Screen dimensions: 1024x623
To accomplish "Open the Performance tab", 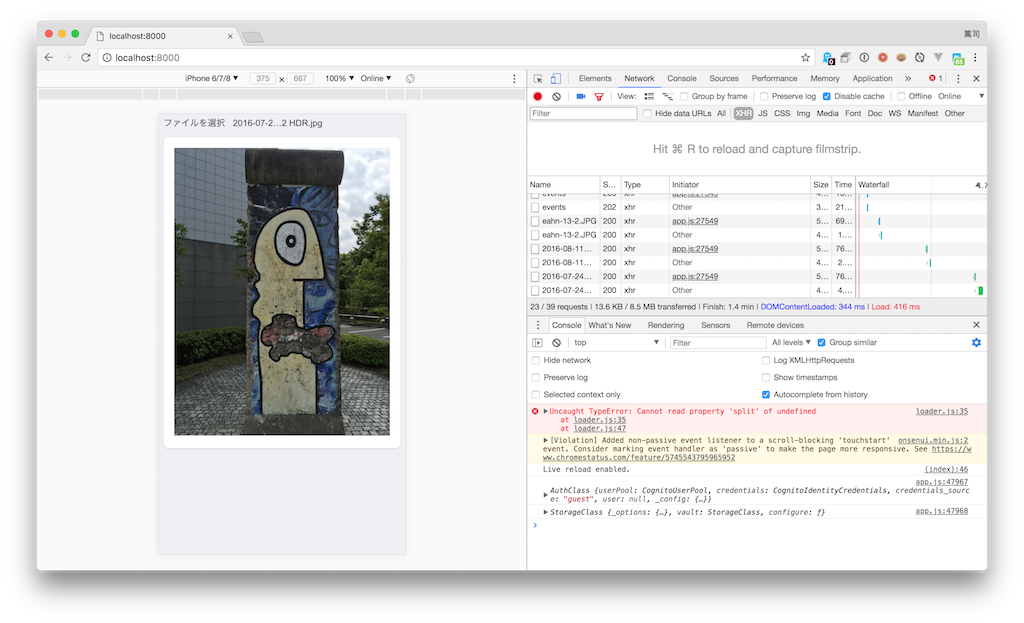I will (x=774, y=78).
